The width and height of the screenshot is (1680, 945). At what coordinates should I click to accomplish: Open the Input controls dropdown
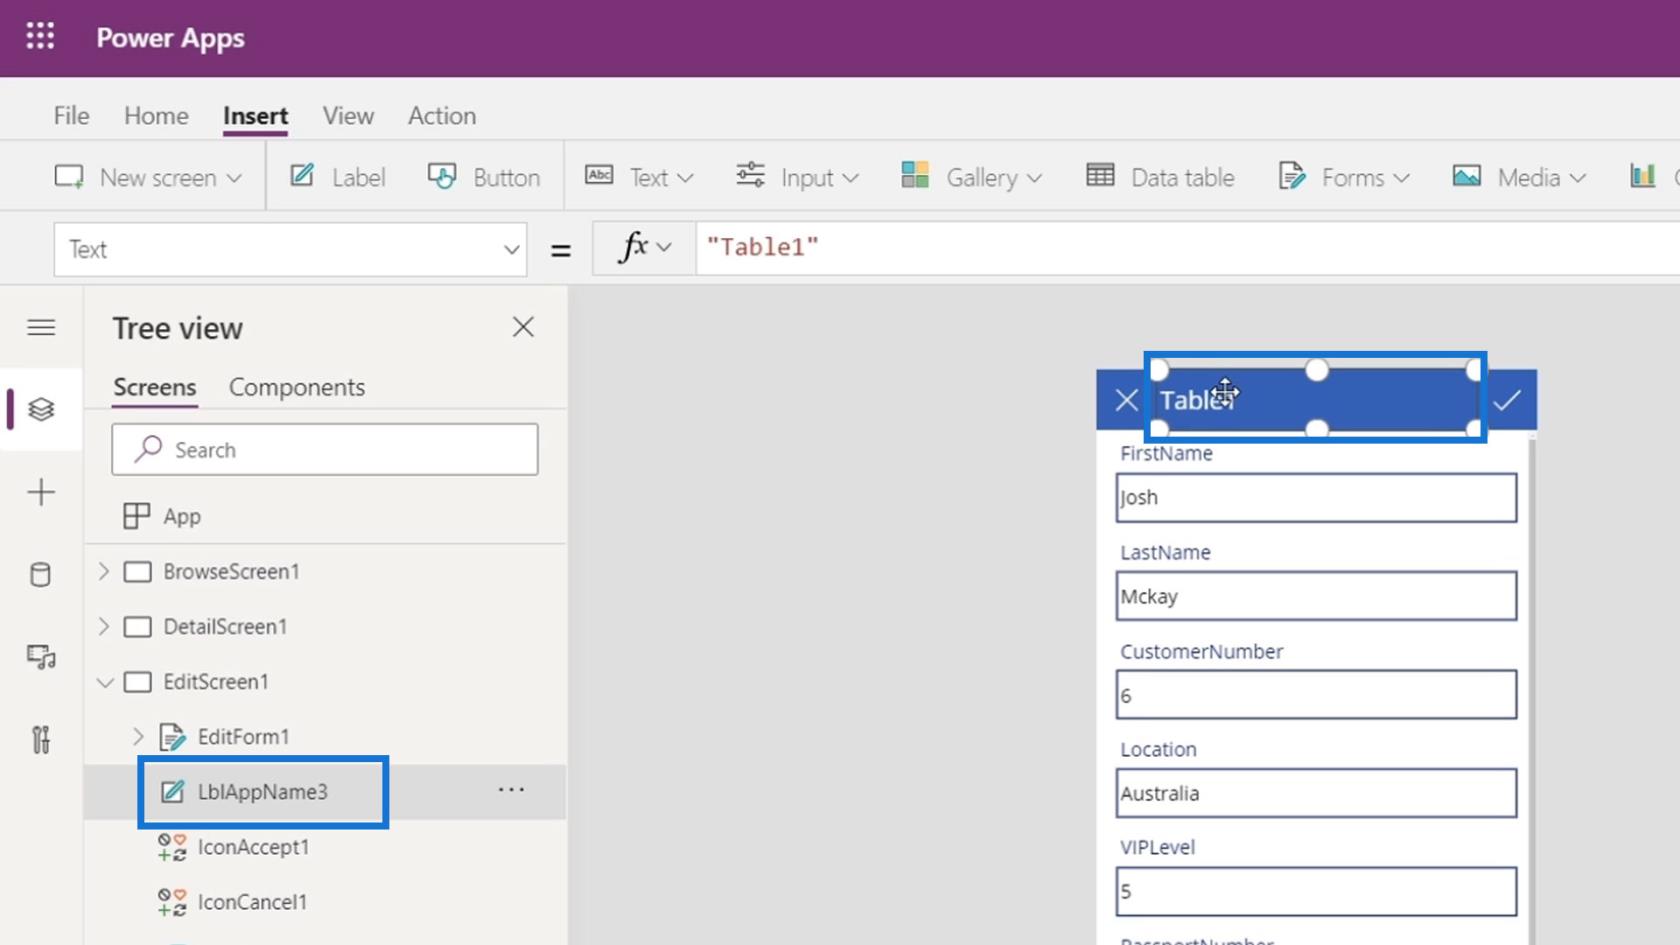[798, 177]
